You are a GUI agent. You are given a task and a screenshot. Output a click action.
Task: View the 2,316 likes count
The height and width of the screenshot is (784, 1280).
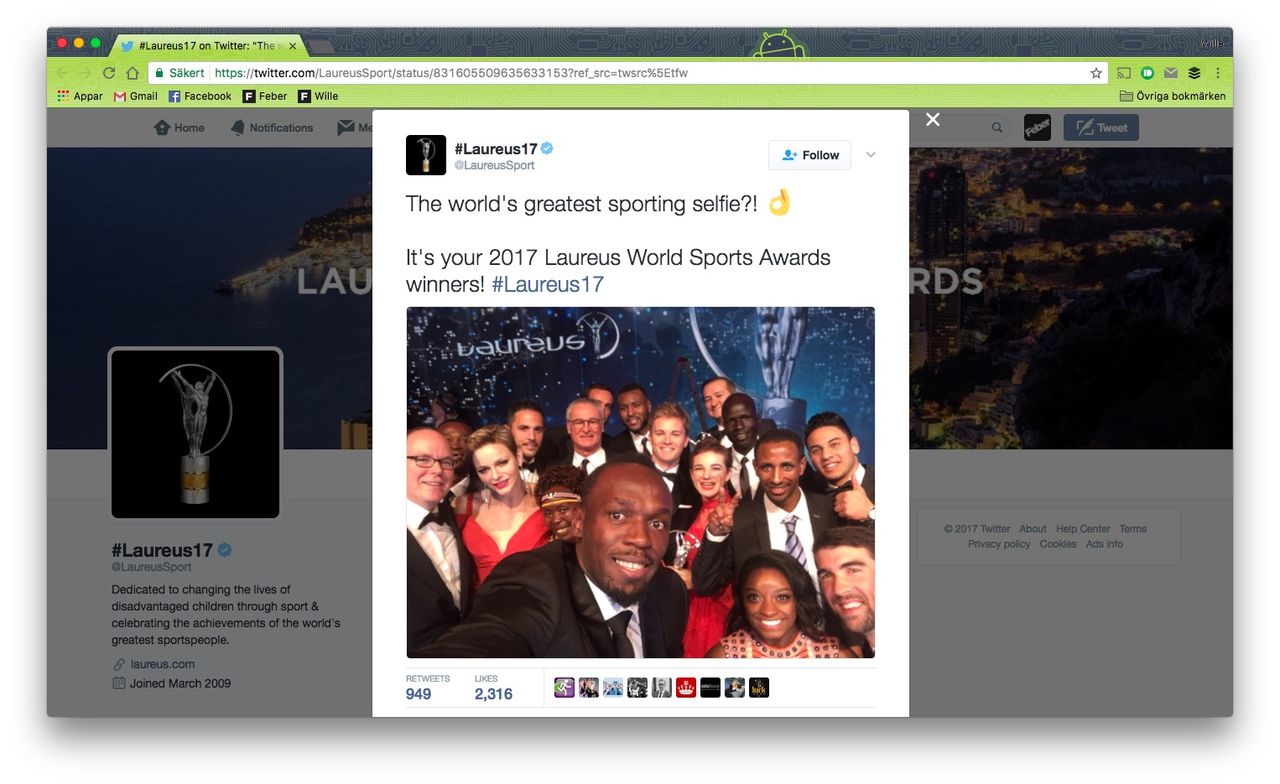(493, 694)
